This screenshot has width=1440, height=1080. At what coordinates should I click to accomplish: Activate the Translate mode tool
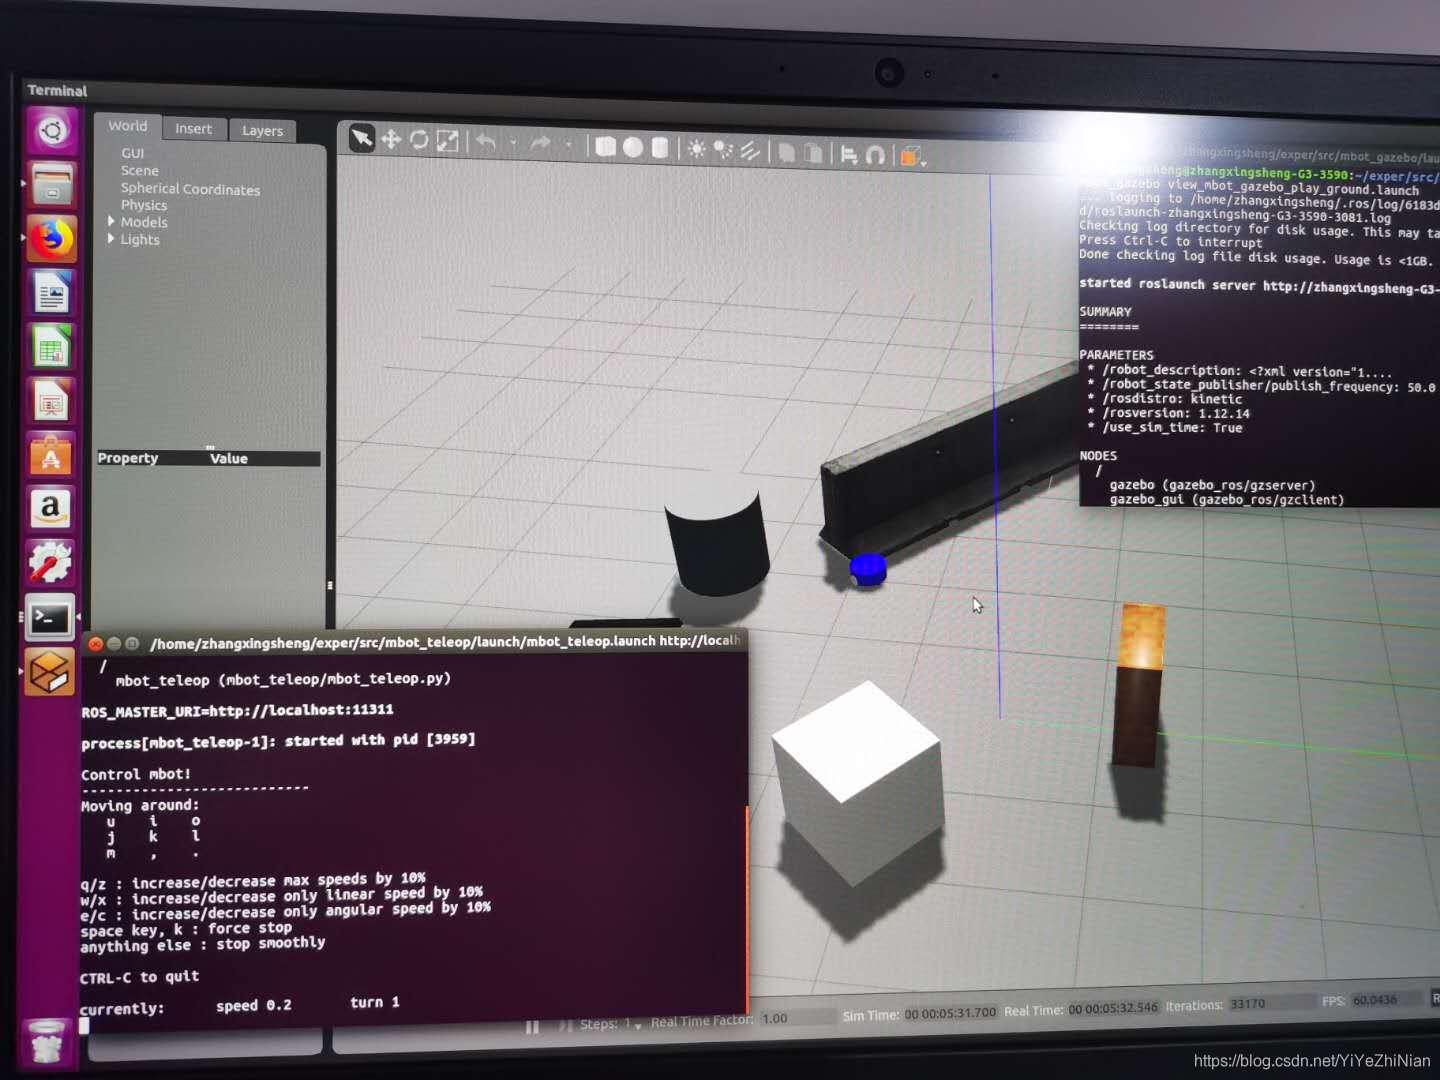pyautogui.click(x=391, y=140)
